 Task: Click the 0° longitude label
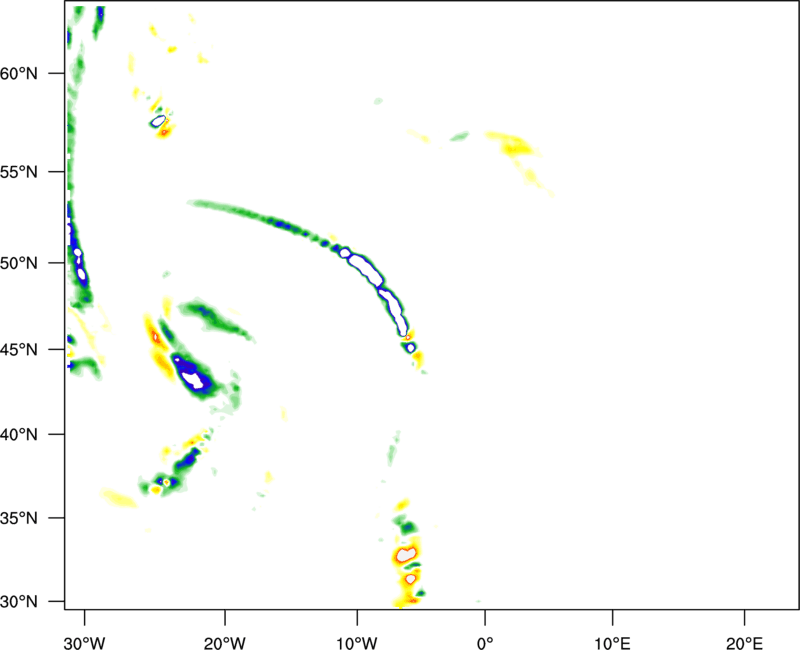(485, 643)
